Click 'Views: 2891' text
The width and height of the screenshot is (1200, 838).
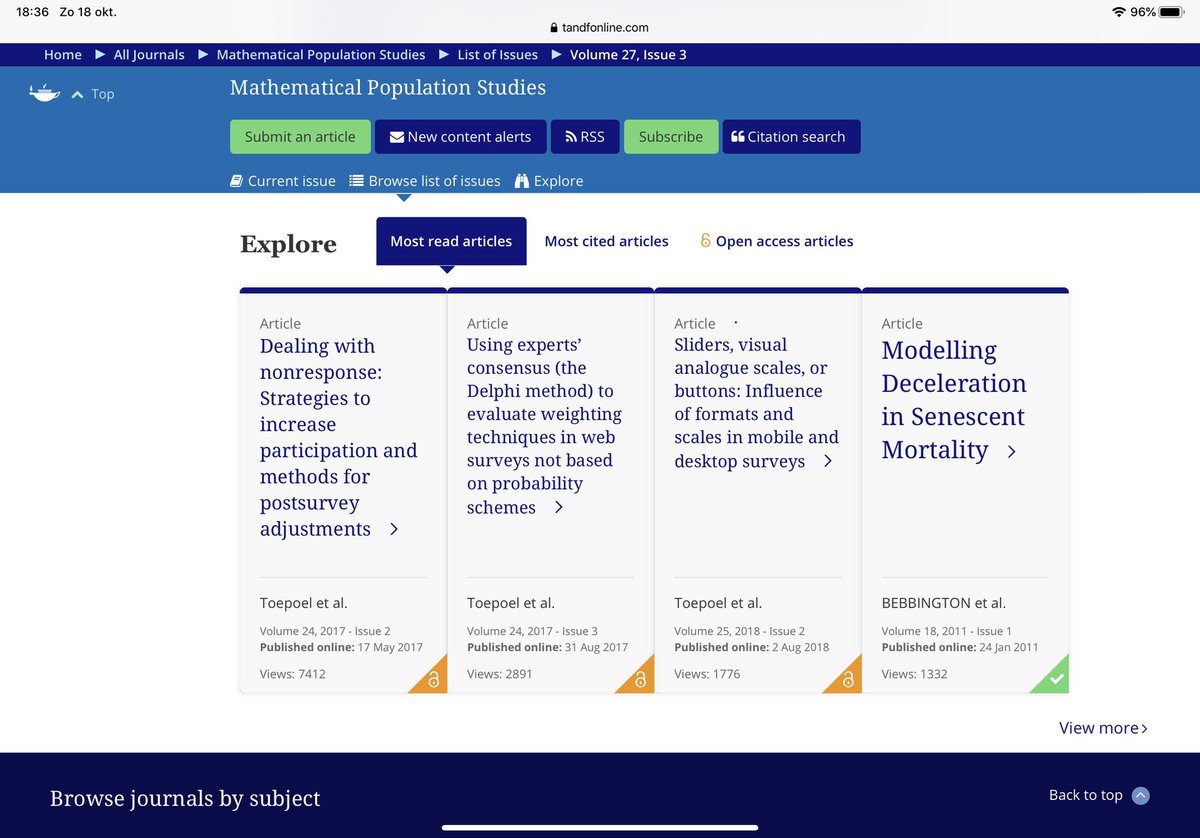[x=499, y=674]
